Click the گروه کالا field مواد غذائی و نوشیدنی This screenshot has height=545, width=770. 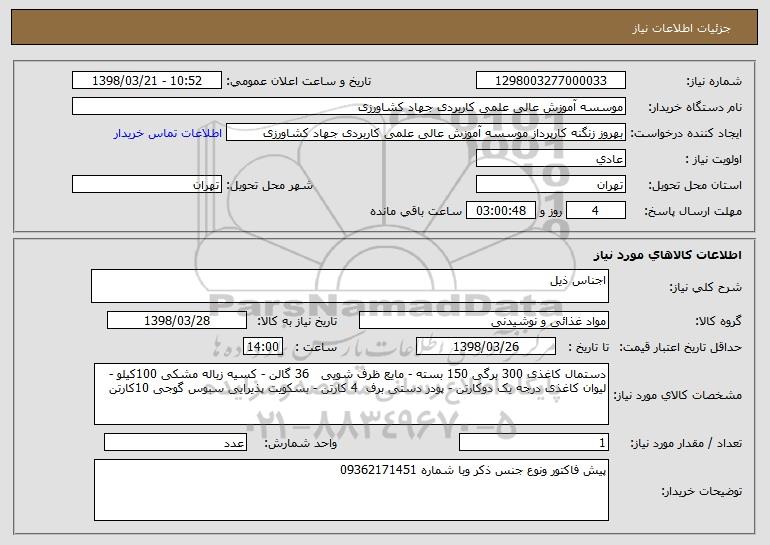point(484,321)
